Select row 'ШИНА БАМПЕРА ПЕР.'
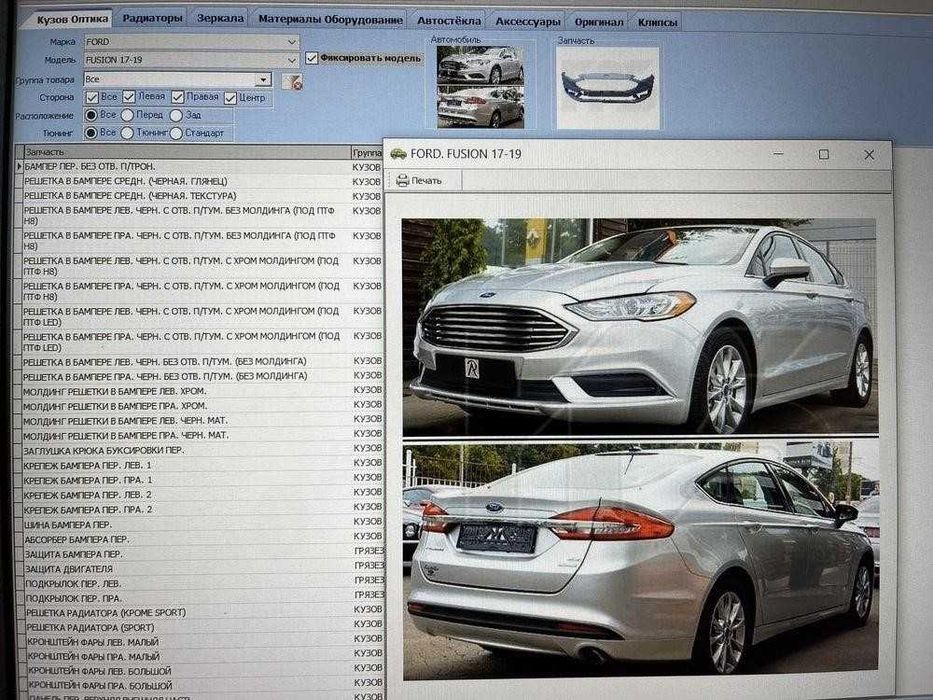The width and height of the screenshot is (933, 700). coord(201,524)
